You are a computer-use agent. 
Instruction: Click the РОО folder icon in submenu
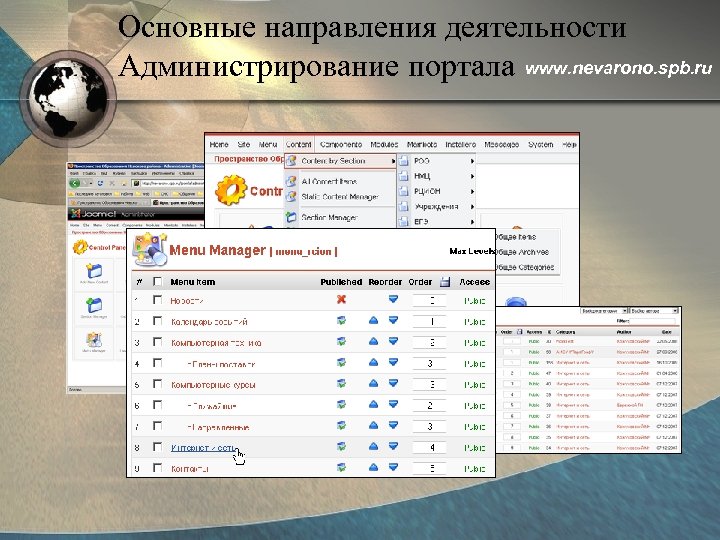pos(403,161)
